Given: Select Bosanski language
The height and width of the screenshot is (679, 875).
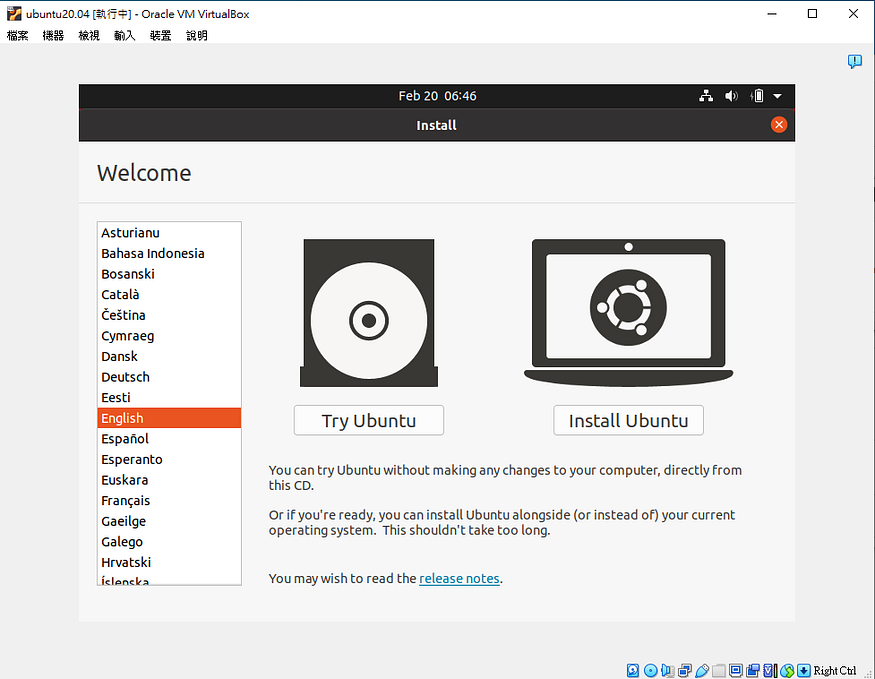Looking at the screenshot, I should click(x=169, y=274).
